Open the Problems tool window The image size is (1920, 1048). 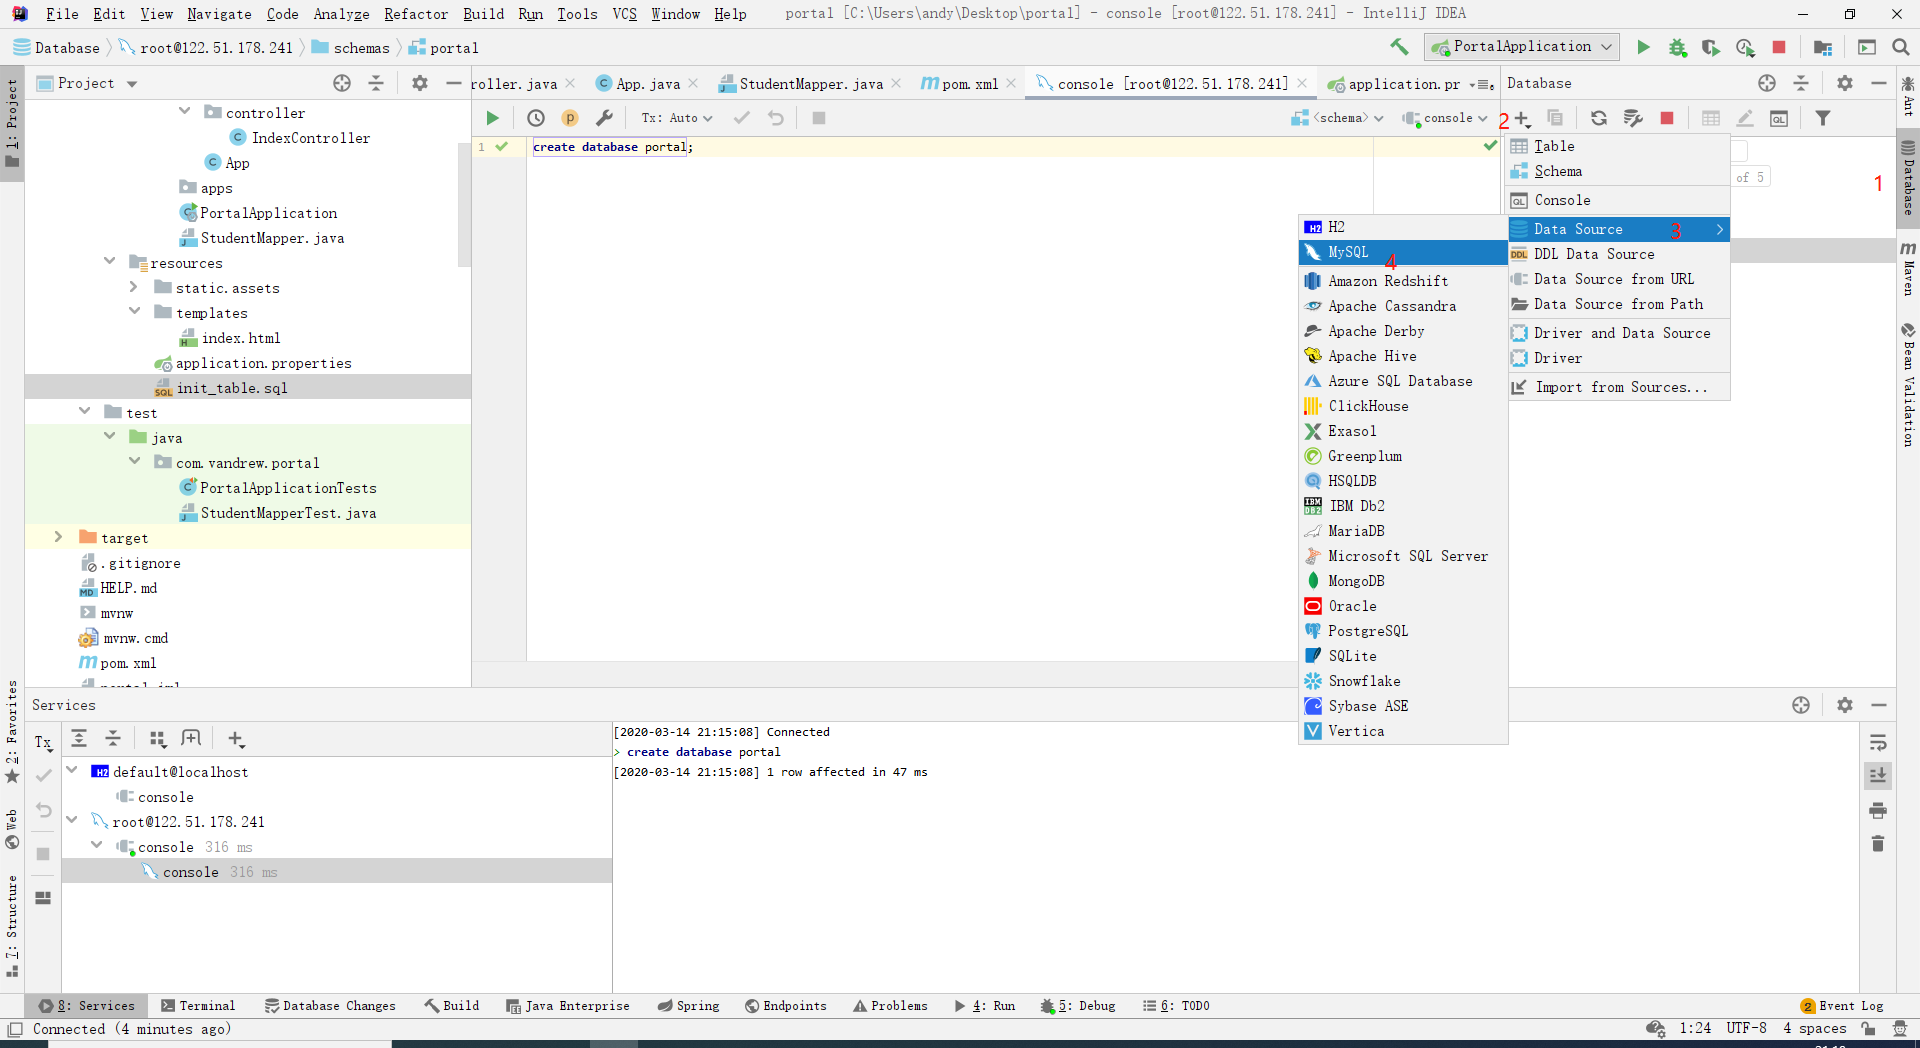pyautogui.click(x=890, y=1006)
